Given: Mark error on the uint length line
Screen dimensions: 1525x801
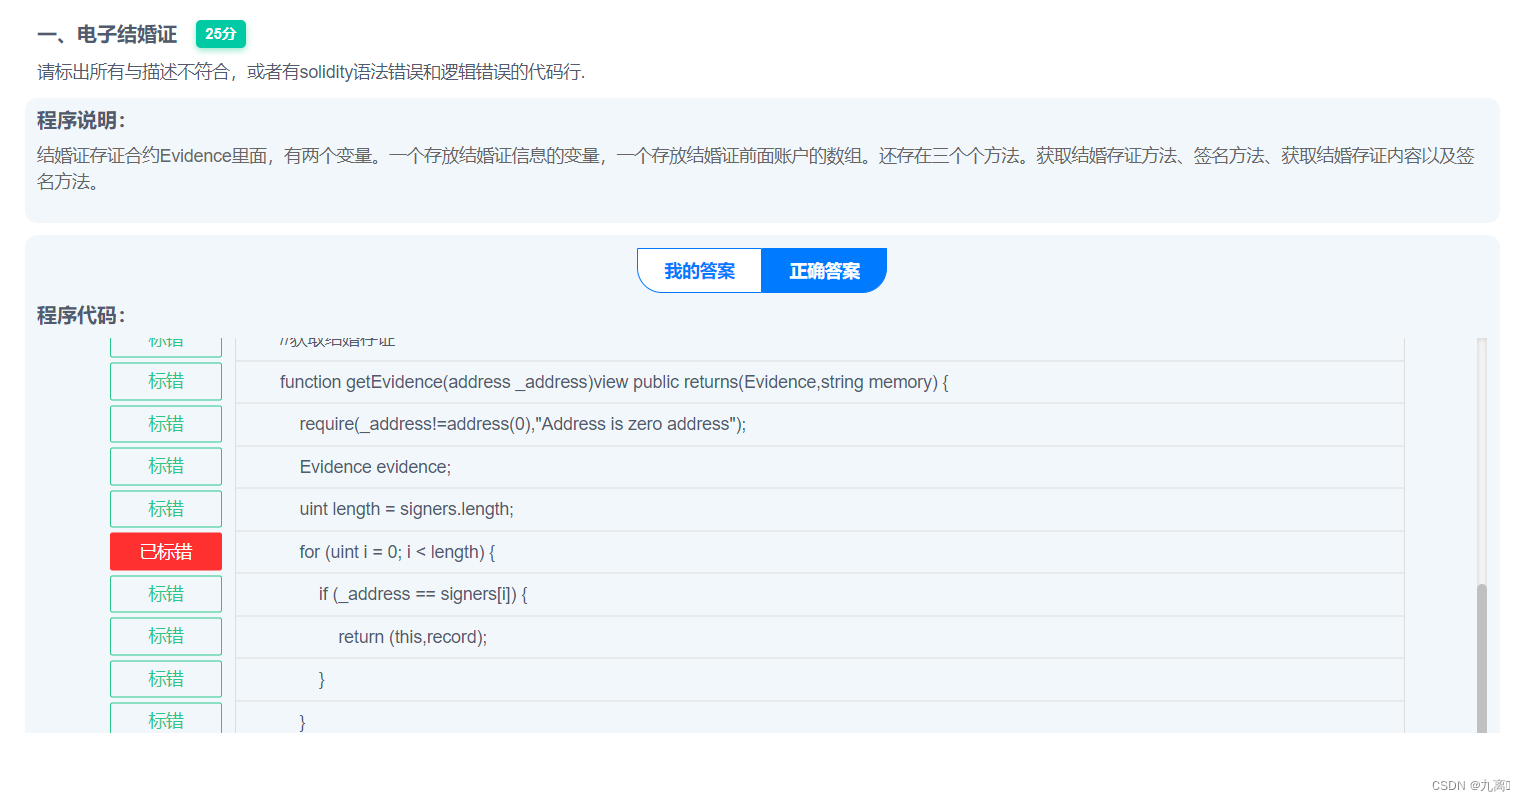Looking at the screenshot, I should click(x=166, y=509).
